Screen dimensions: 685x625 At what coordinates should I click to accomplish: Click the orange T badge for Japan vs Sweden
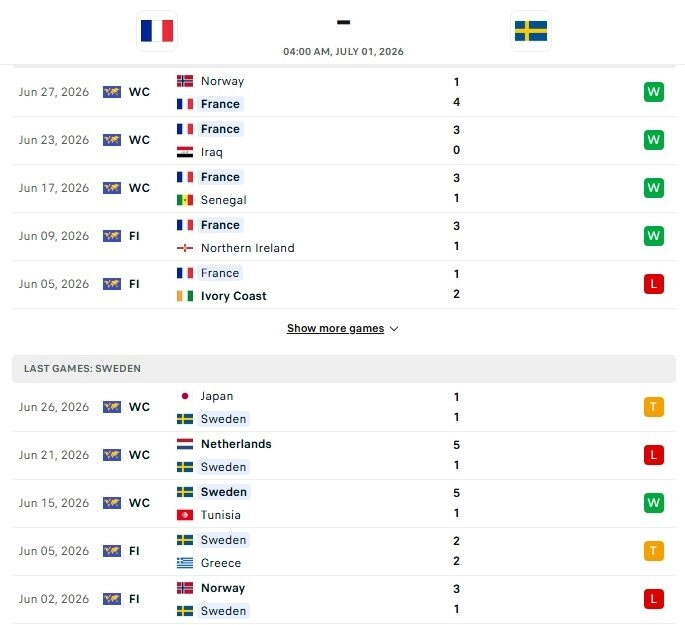tap(654, 407)
